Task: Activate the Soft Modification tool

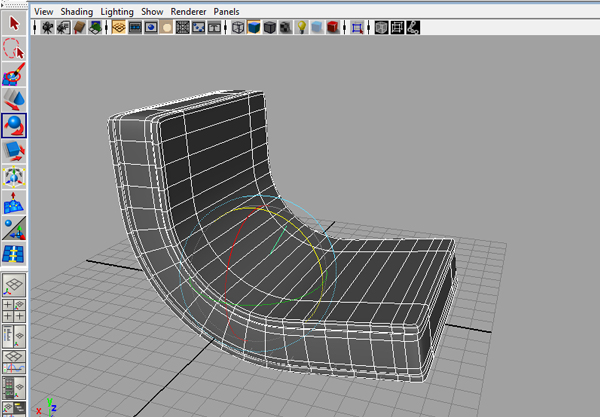Action: pyautogui.click(x=14, y=203)
